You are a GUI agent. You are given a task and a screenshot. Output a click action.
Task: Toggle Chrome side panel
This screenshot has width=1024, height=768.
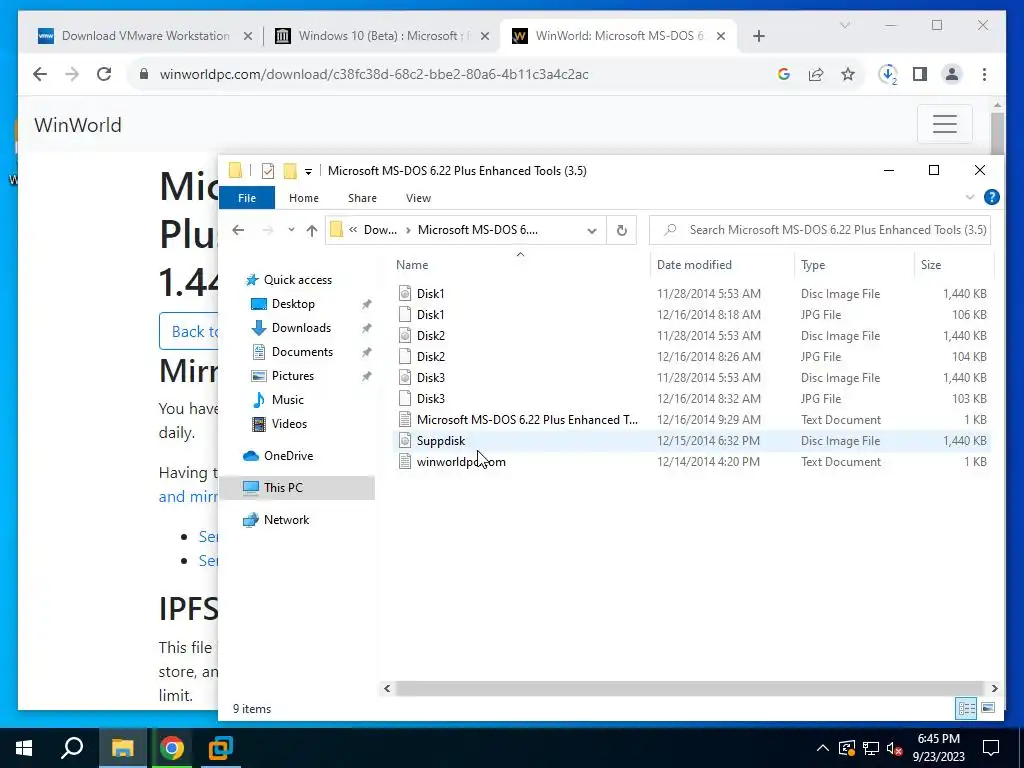coord(920,74)
